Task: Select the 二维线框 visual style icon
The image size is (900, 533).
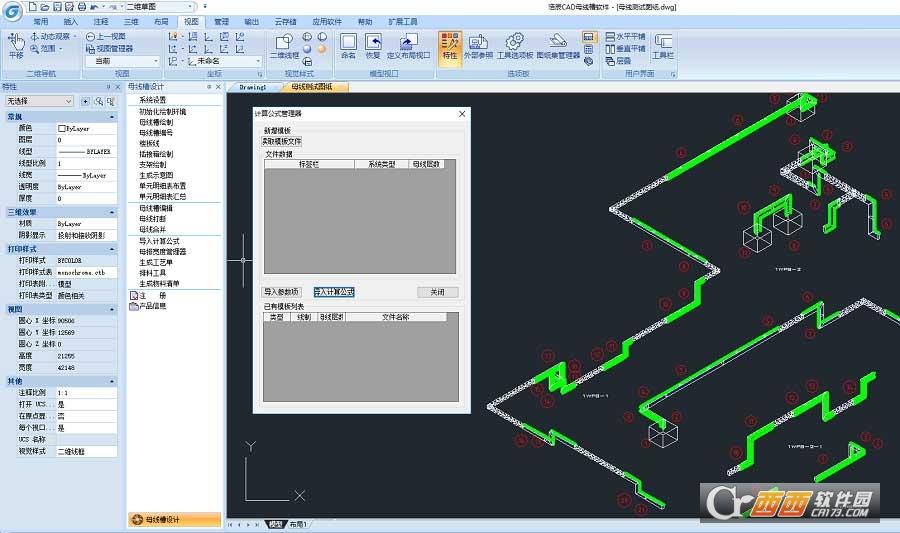Action: [284, 46]
